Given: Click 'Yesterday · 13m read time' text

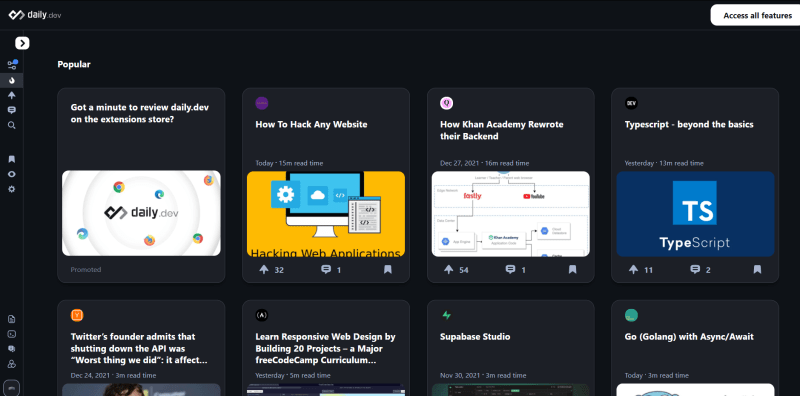Looking at the screenshot, I should point(664,163).
